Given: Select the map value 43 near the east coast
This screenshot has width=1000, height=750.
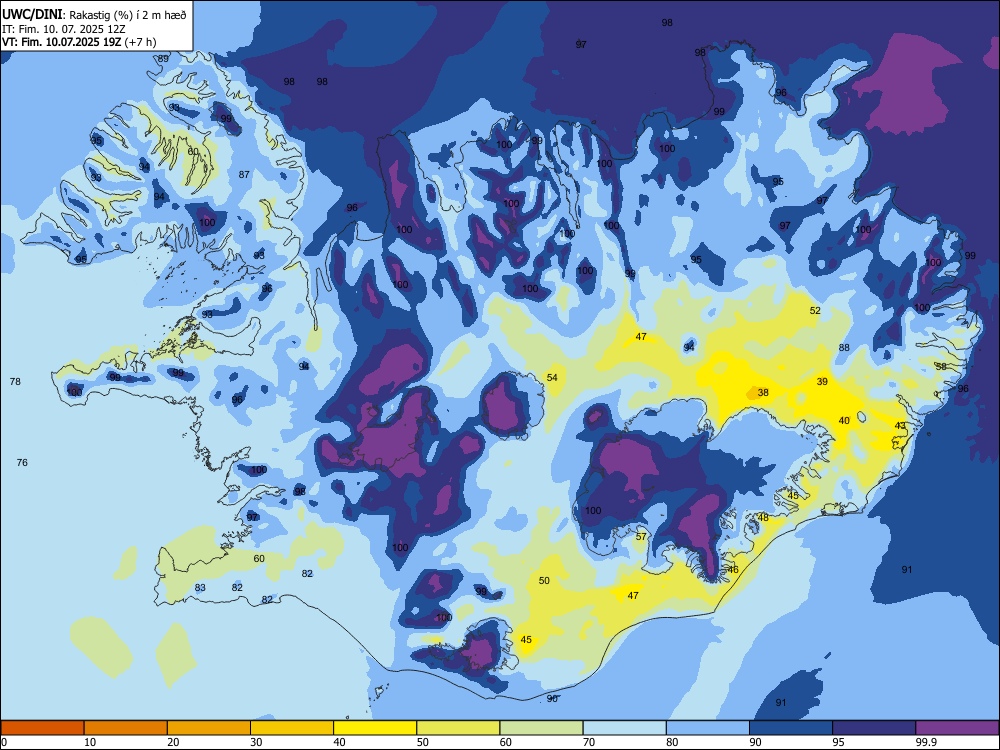Looking at the screenshot, I should [900, 425].
